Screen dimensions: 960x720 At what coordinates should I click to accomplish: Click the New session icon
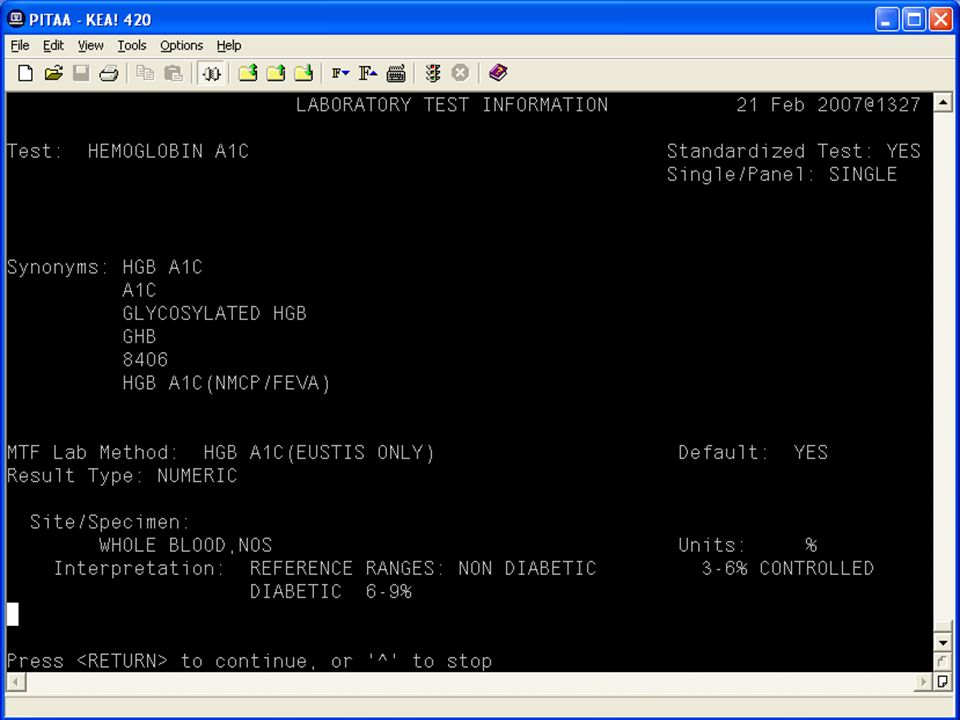(25, 73)
